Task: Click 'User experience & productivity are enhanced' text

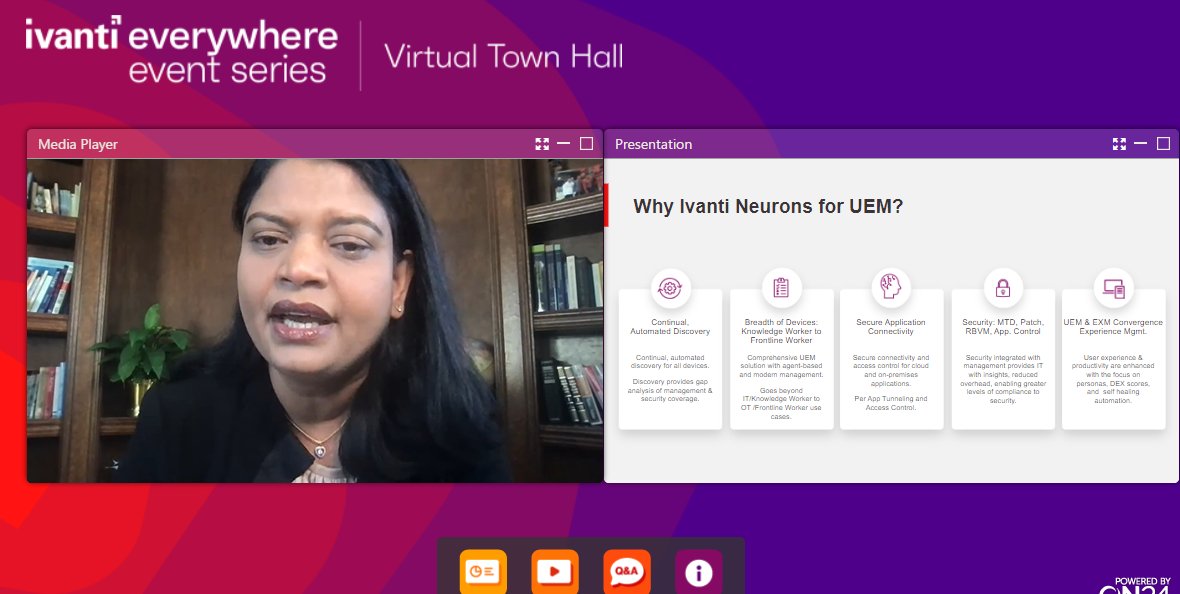Action: pos(1113,379)
